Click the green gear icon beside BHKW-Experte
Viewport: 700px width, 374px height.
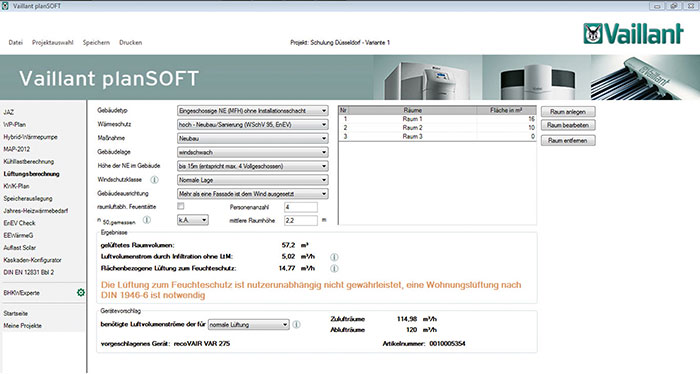point(81,293)
